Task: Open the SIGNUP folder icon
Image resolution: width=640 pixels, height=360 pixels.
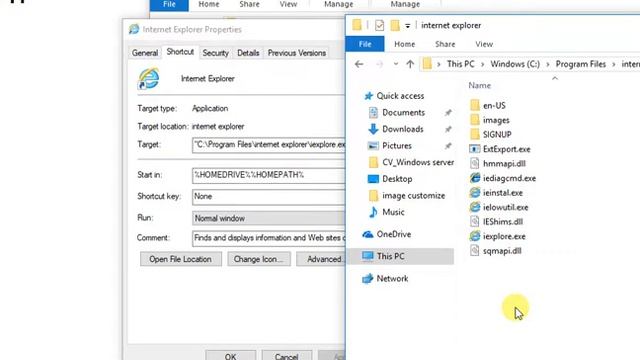Action: pos(475,134)
